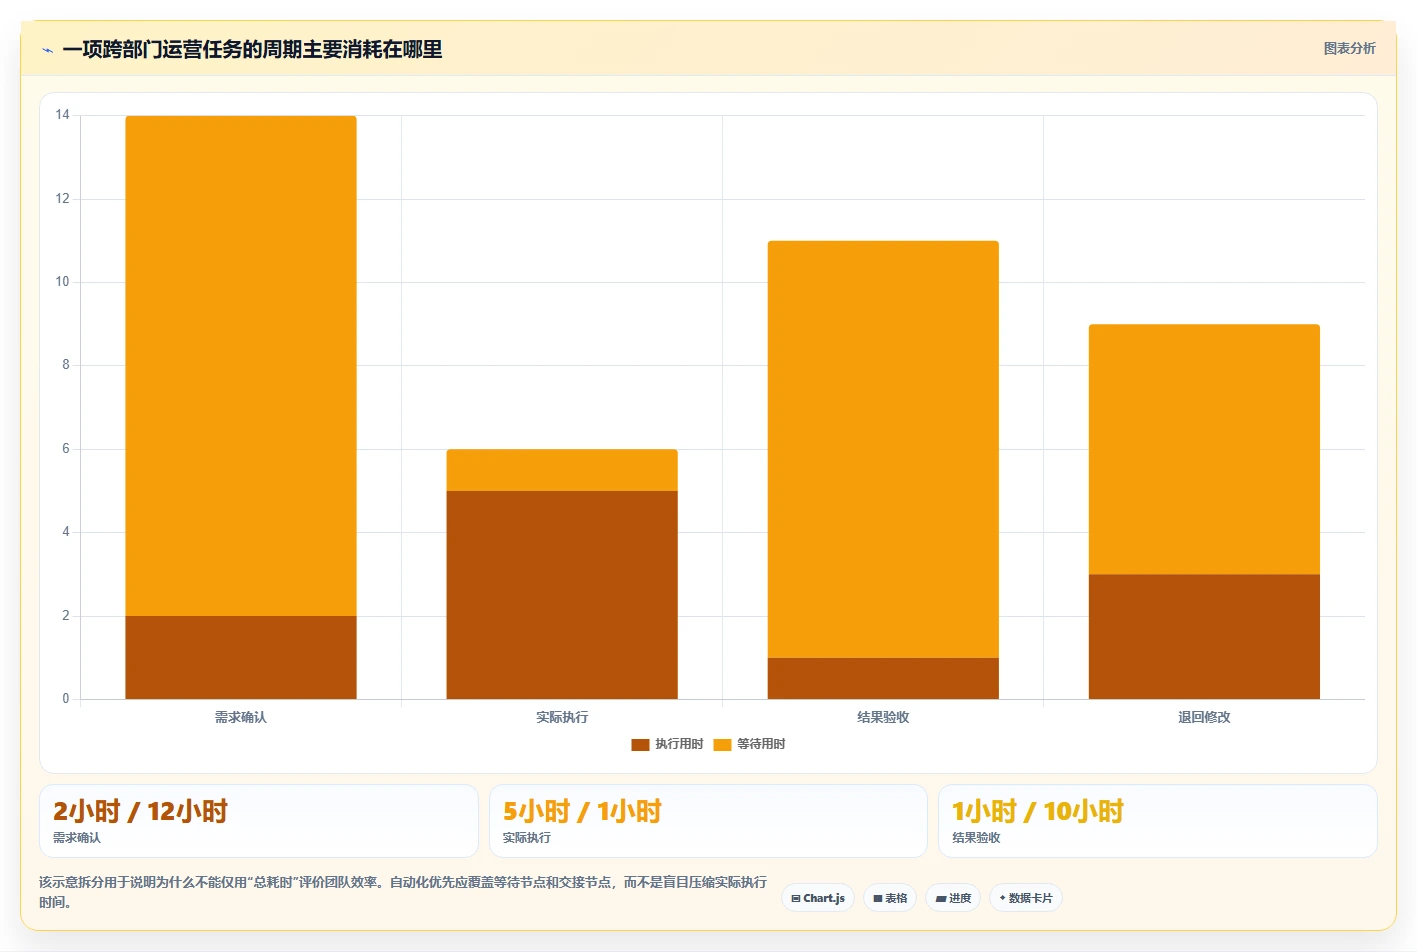1417x952 pixels.
Task: Open the 2小时 / 12小时 data card
Action: [x=259, y=821]
